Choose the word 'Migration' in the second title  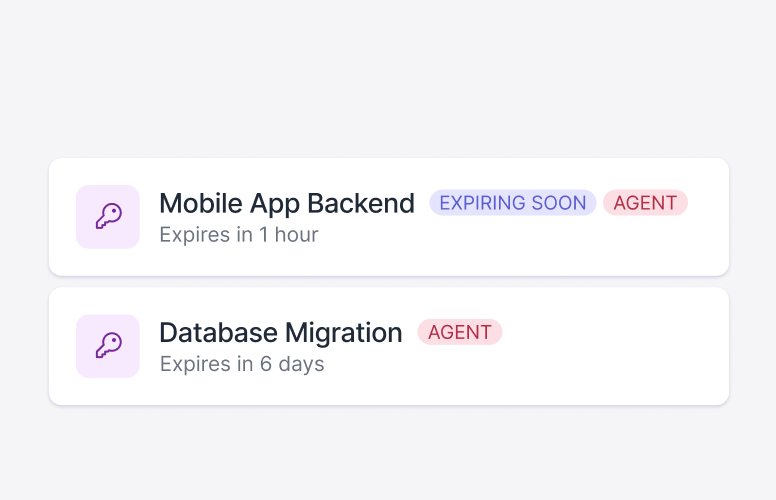343,333
